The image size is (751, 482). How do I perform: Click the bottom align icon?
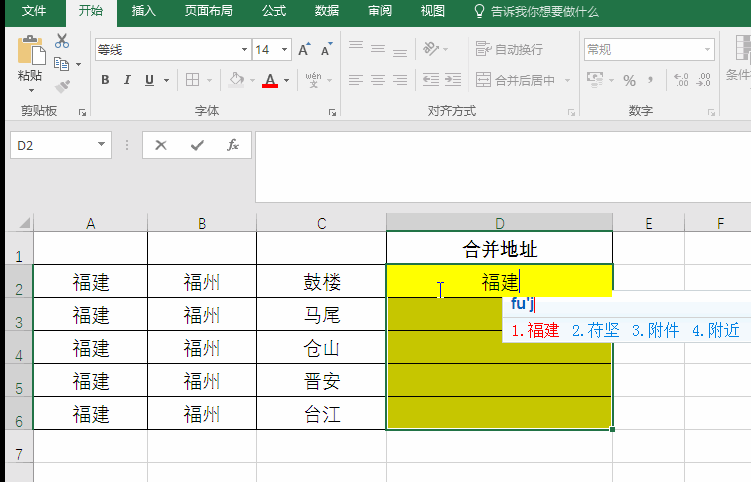point(400,52)
